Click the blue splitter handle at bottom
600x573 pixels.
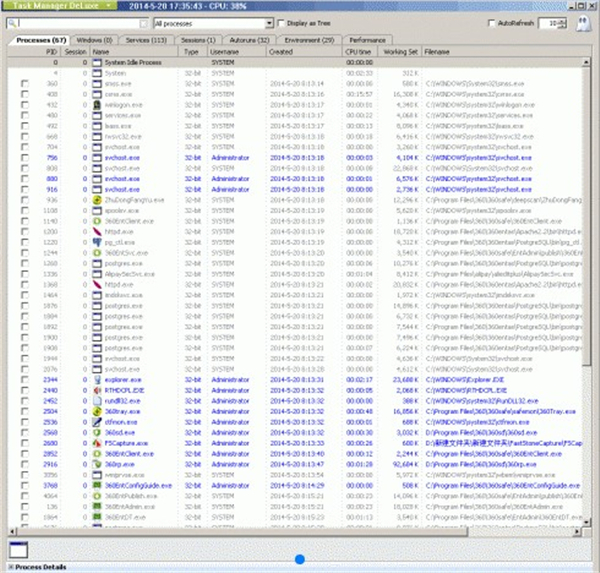pyautogui.click(x=299, y=557)
